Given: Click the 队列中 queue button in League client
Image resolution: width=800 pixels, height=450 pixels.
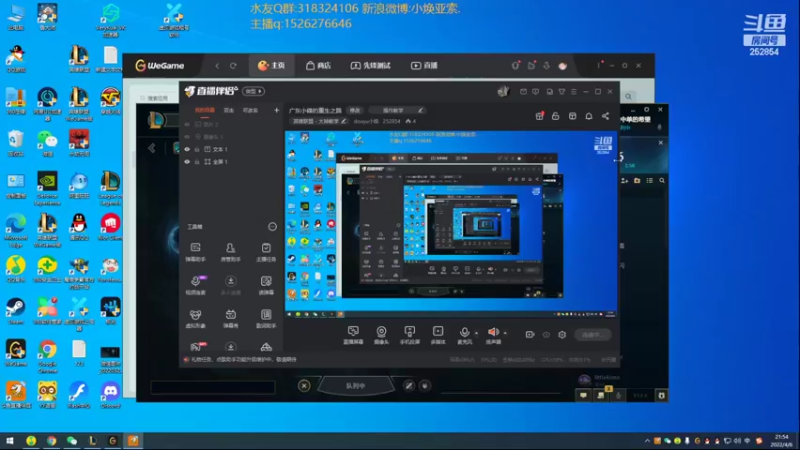Looking at the screenshot, I should [356, 386].
